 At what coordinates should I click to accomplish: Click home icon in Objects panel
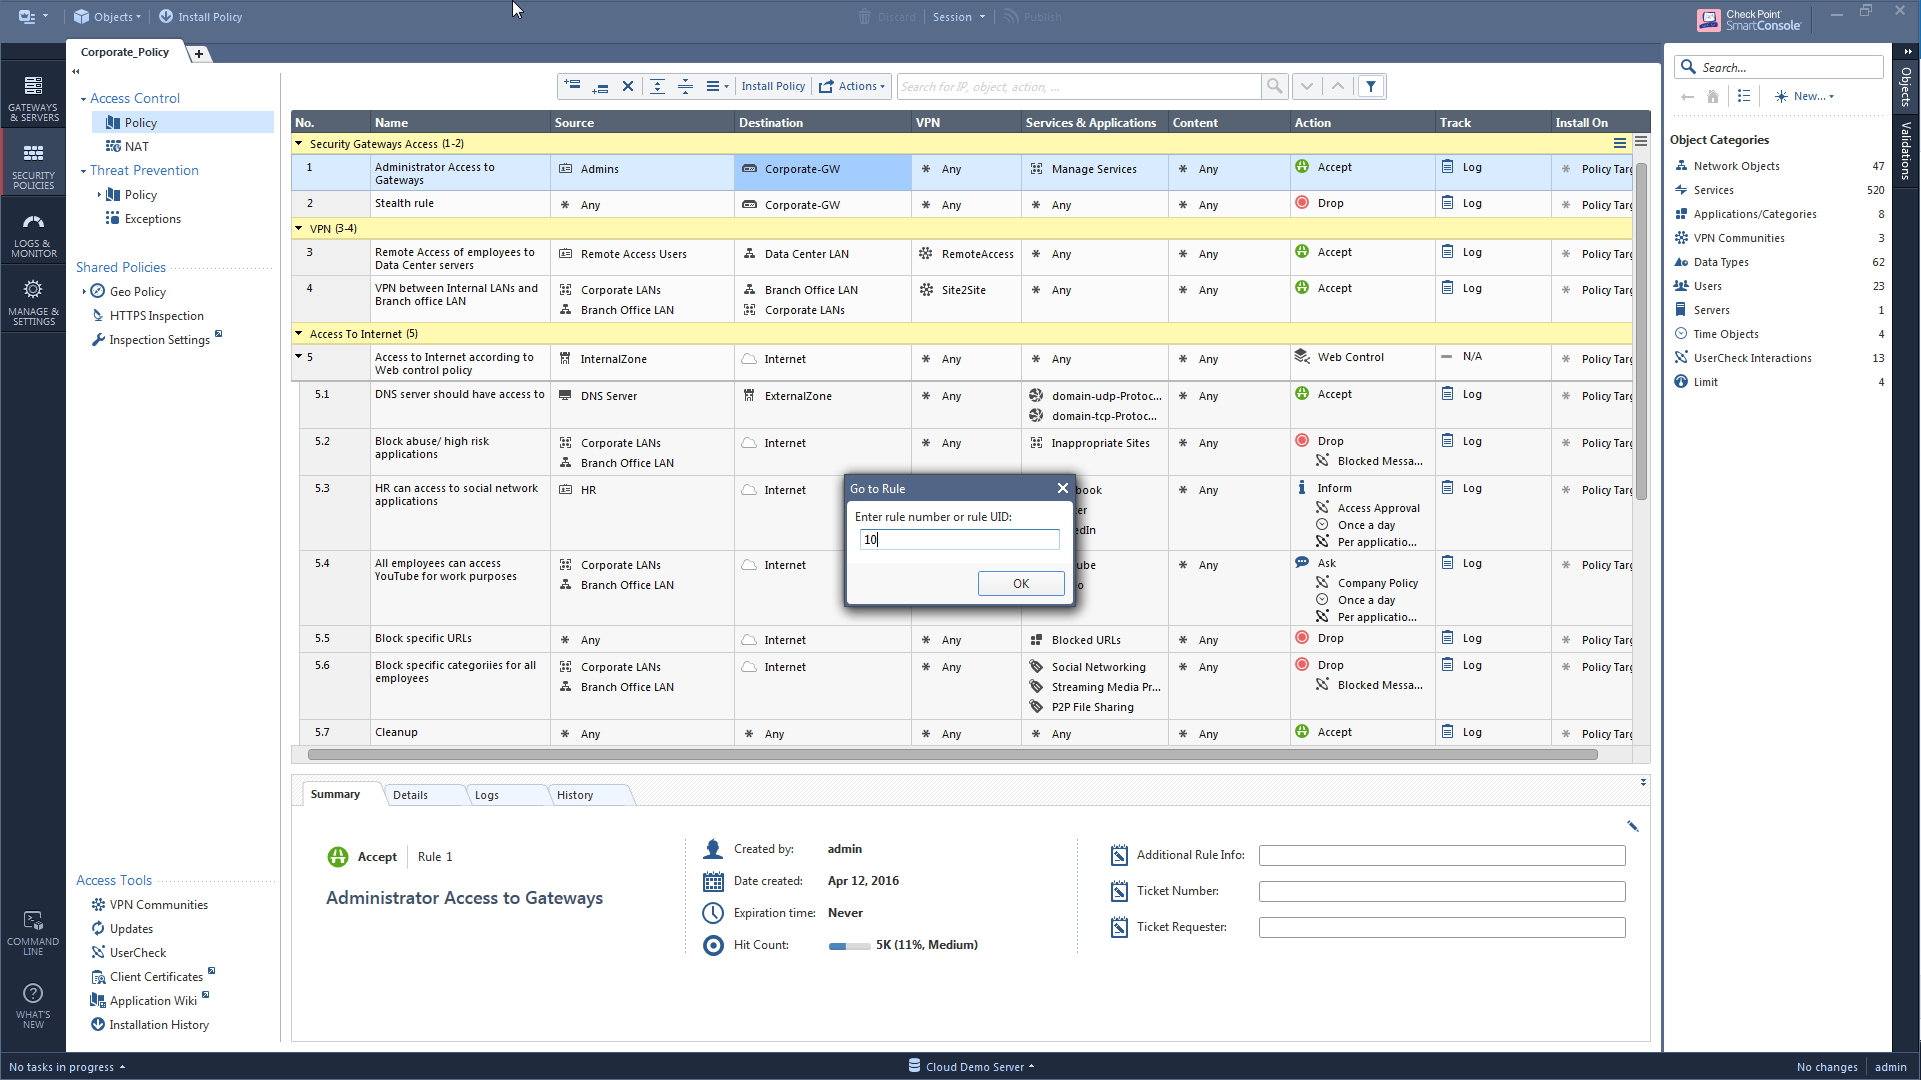click(1712, 96)
